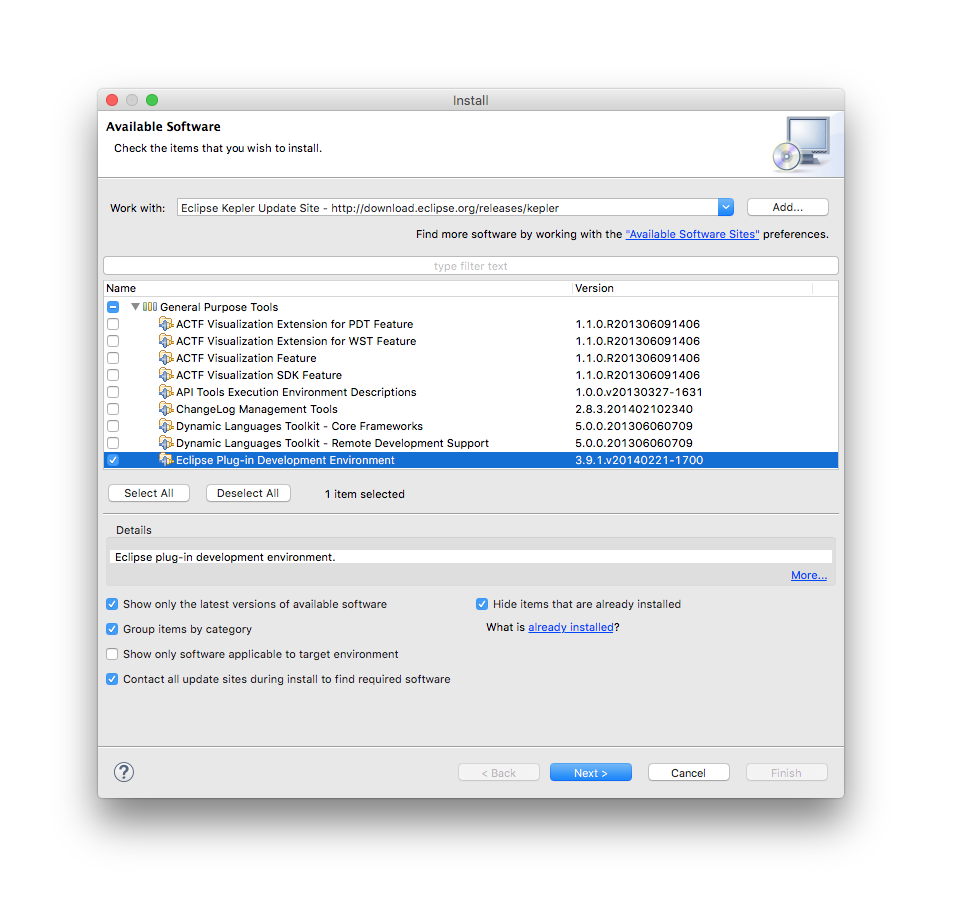The image size is (977, 920).
Task: Click the ACTF Visualization Extension for PDT feature icon
Action: [x=166, y=324]
